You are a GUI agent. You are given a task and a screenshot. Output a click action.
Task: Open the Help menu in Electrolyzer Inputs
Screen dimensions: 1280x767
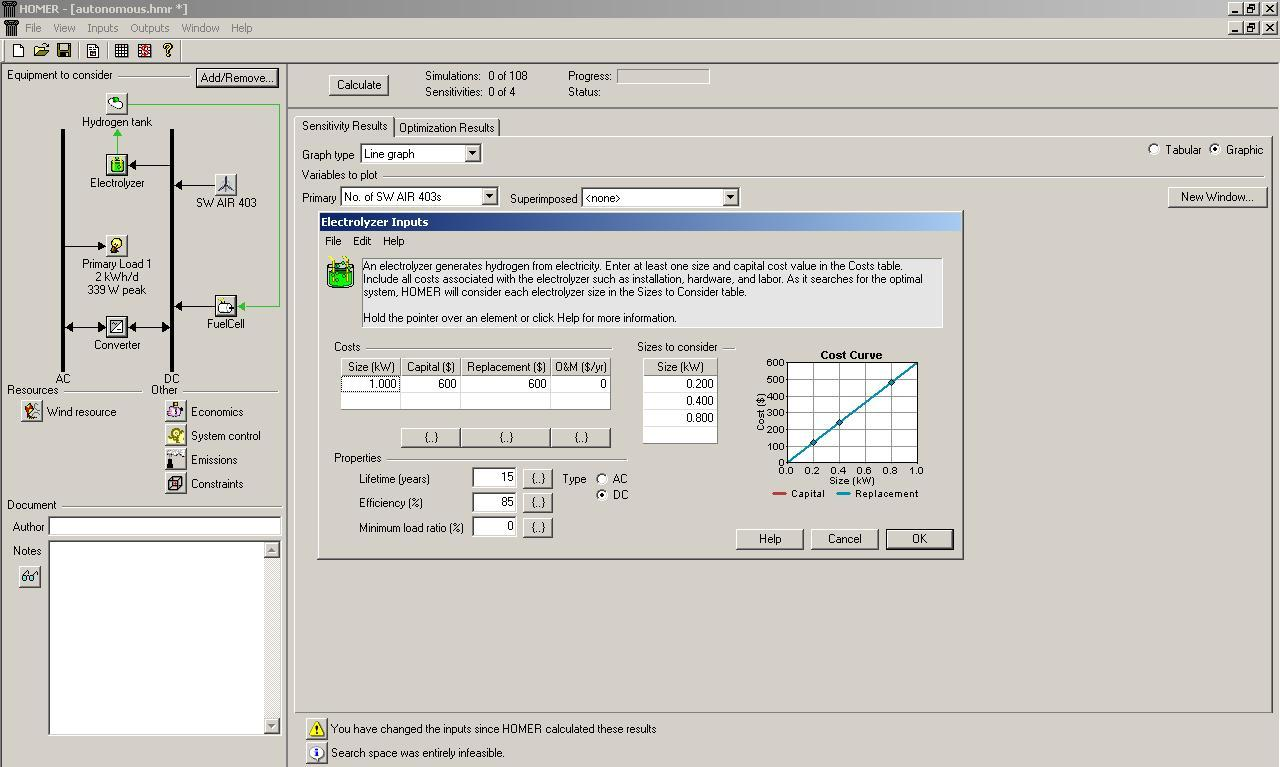[394, 241]
